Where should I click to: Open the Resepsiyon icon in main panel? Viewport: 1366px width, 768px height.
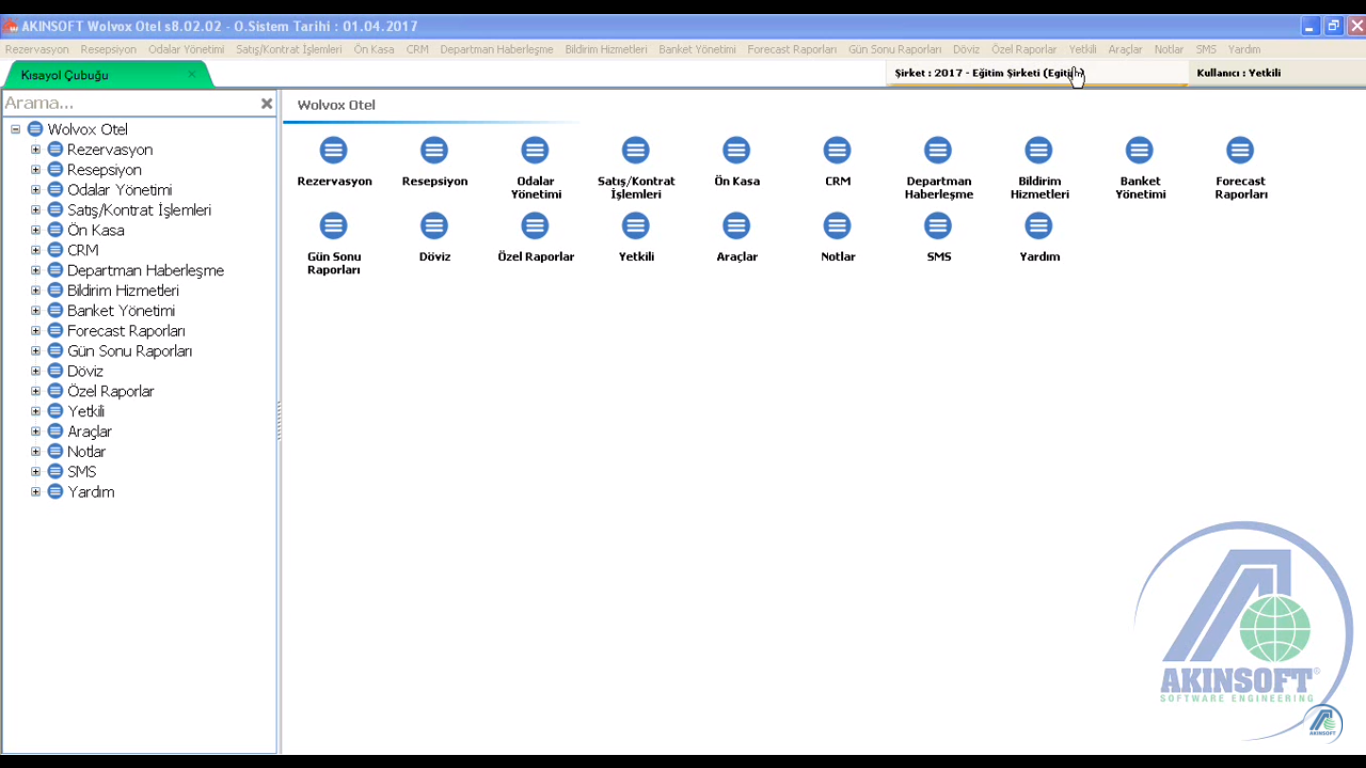click(x=434, y=151)
